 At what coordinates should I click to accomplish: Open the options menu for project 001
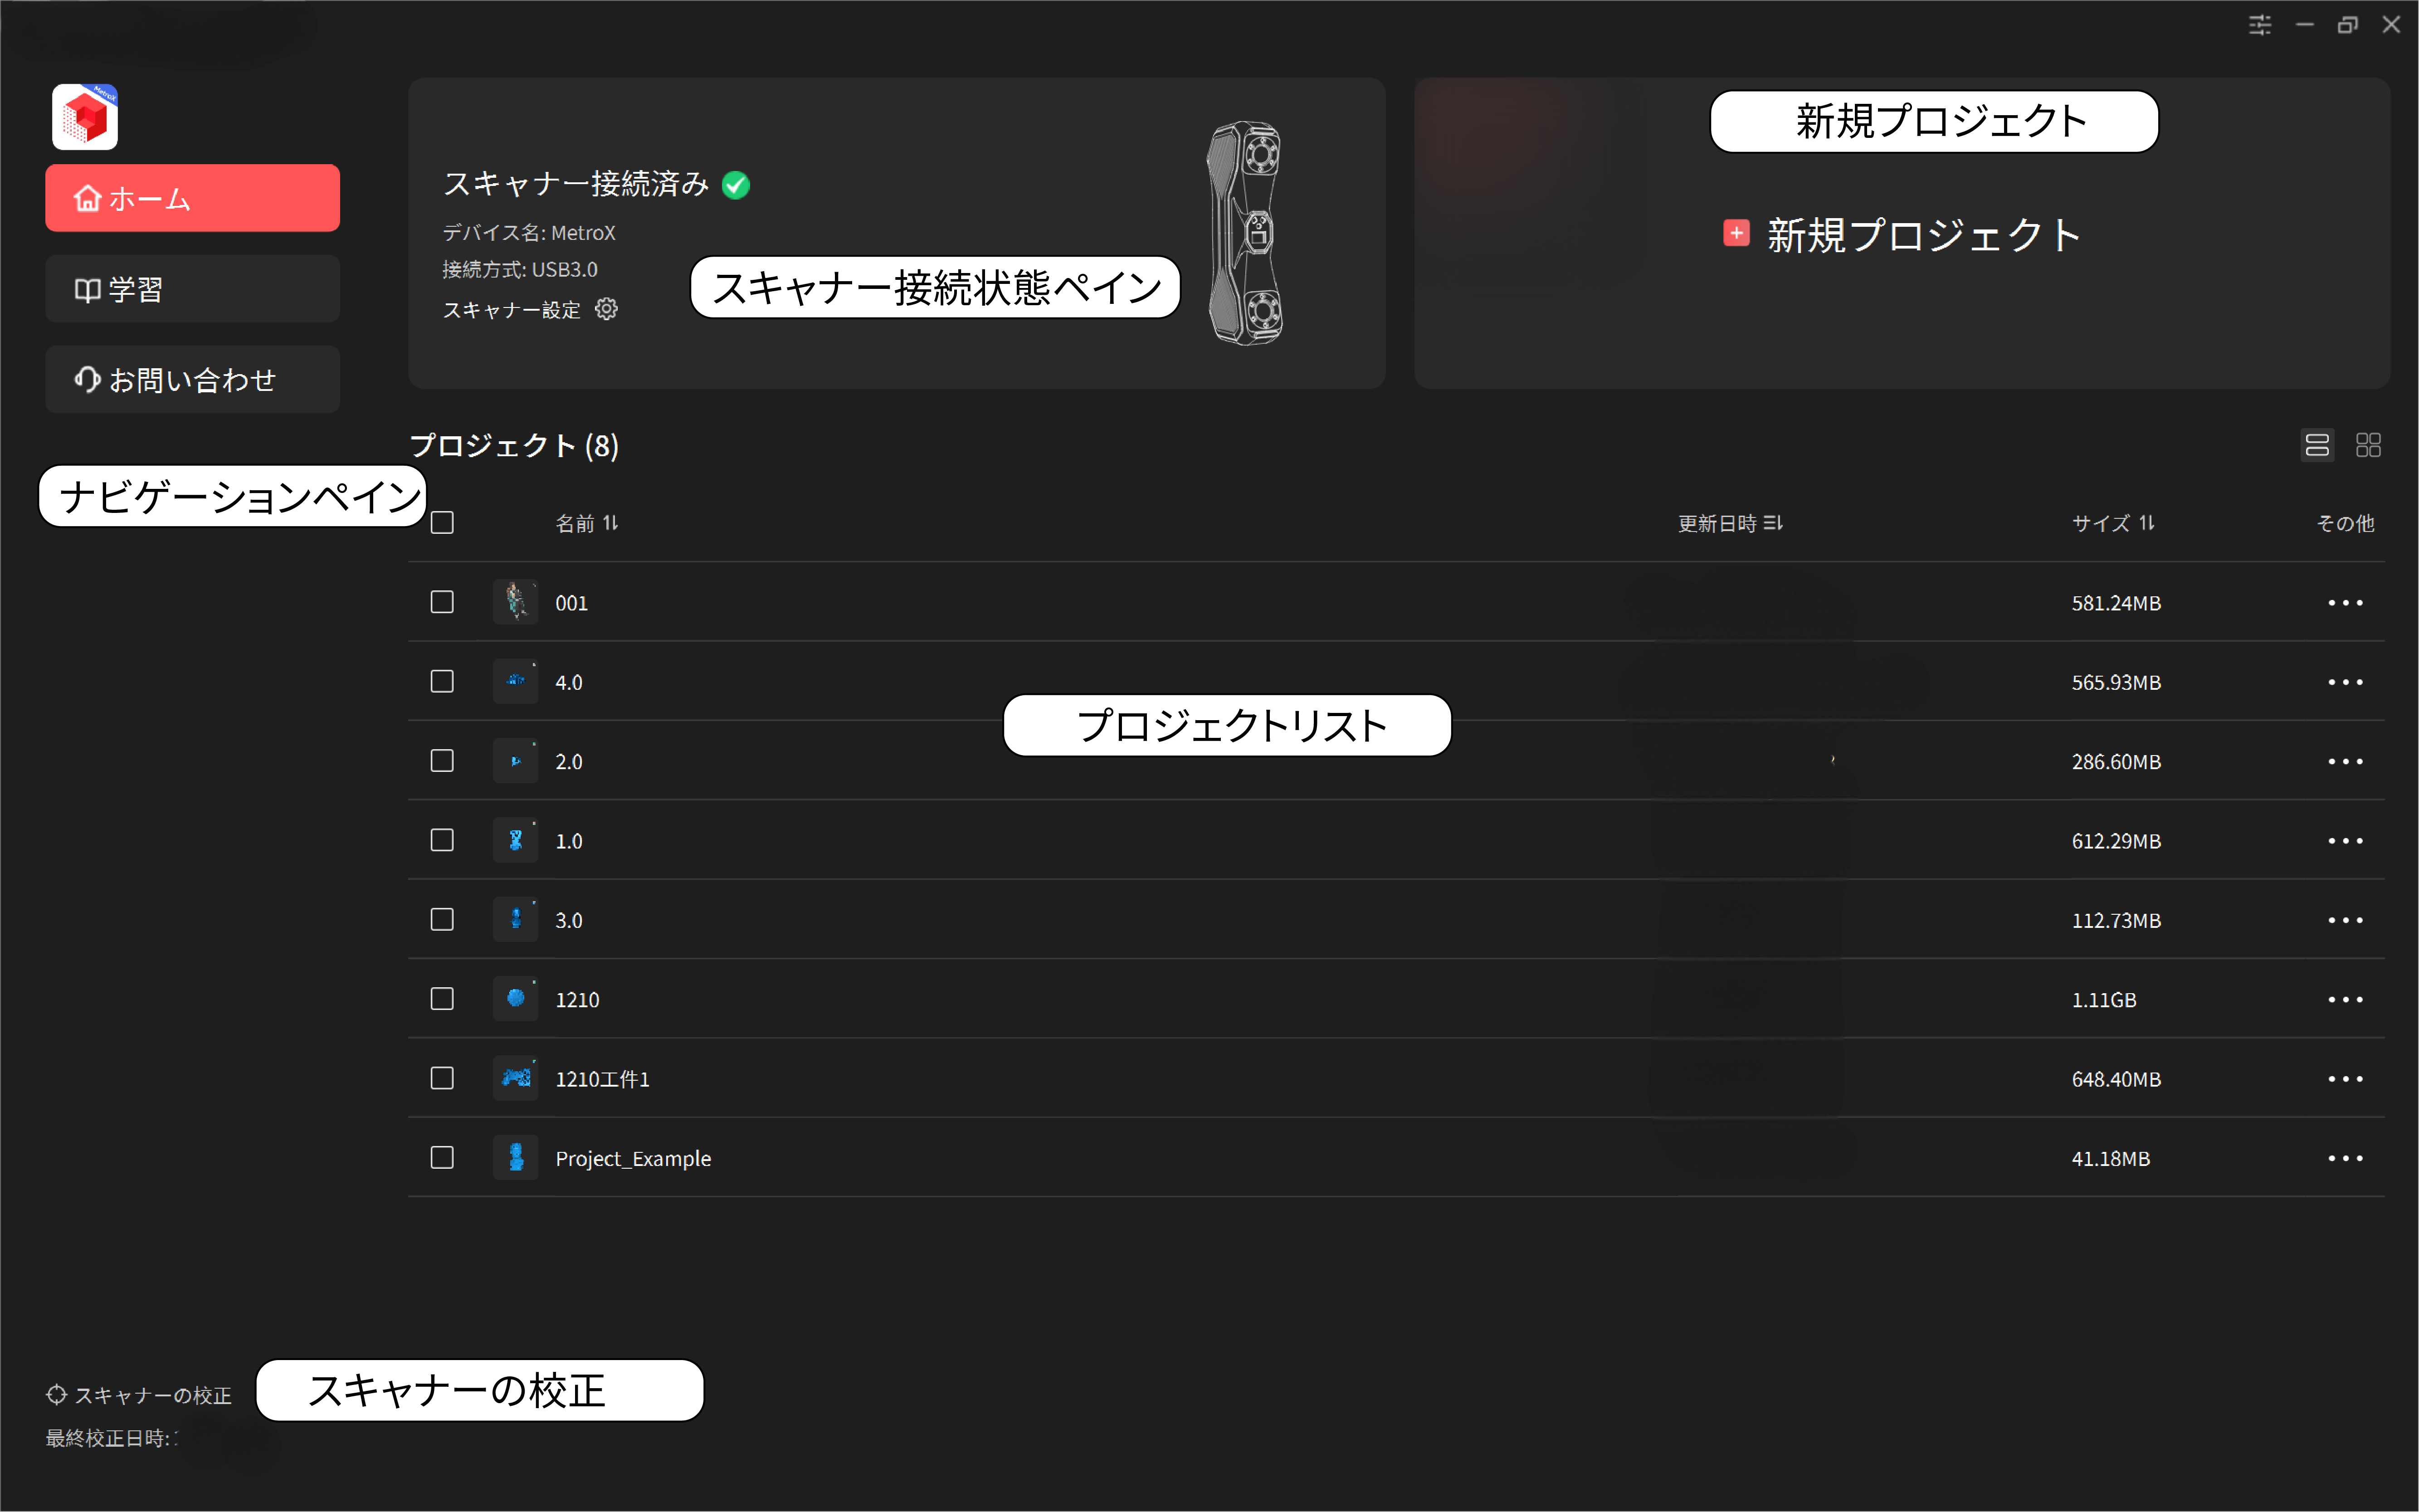(2346, 602)
